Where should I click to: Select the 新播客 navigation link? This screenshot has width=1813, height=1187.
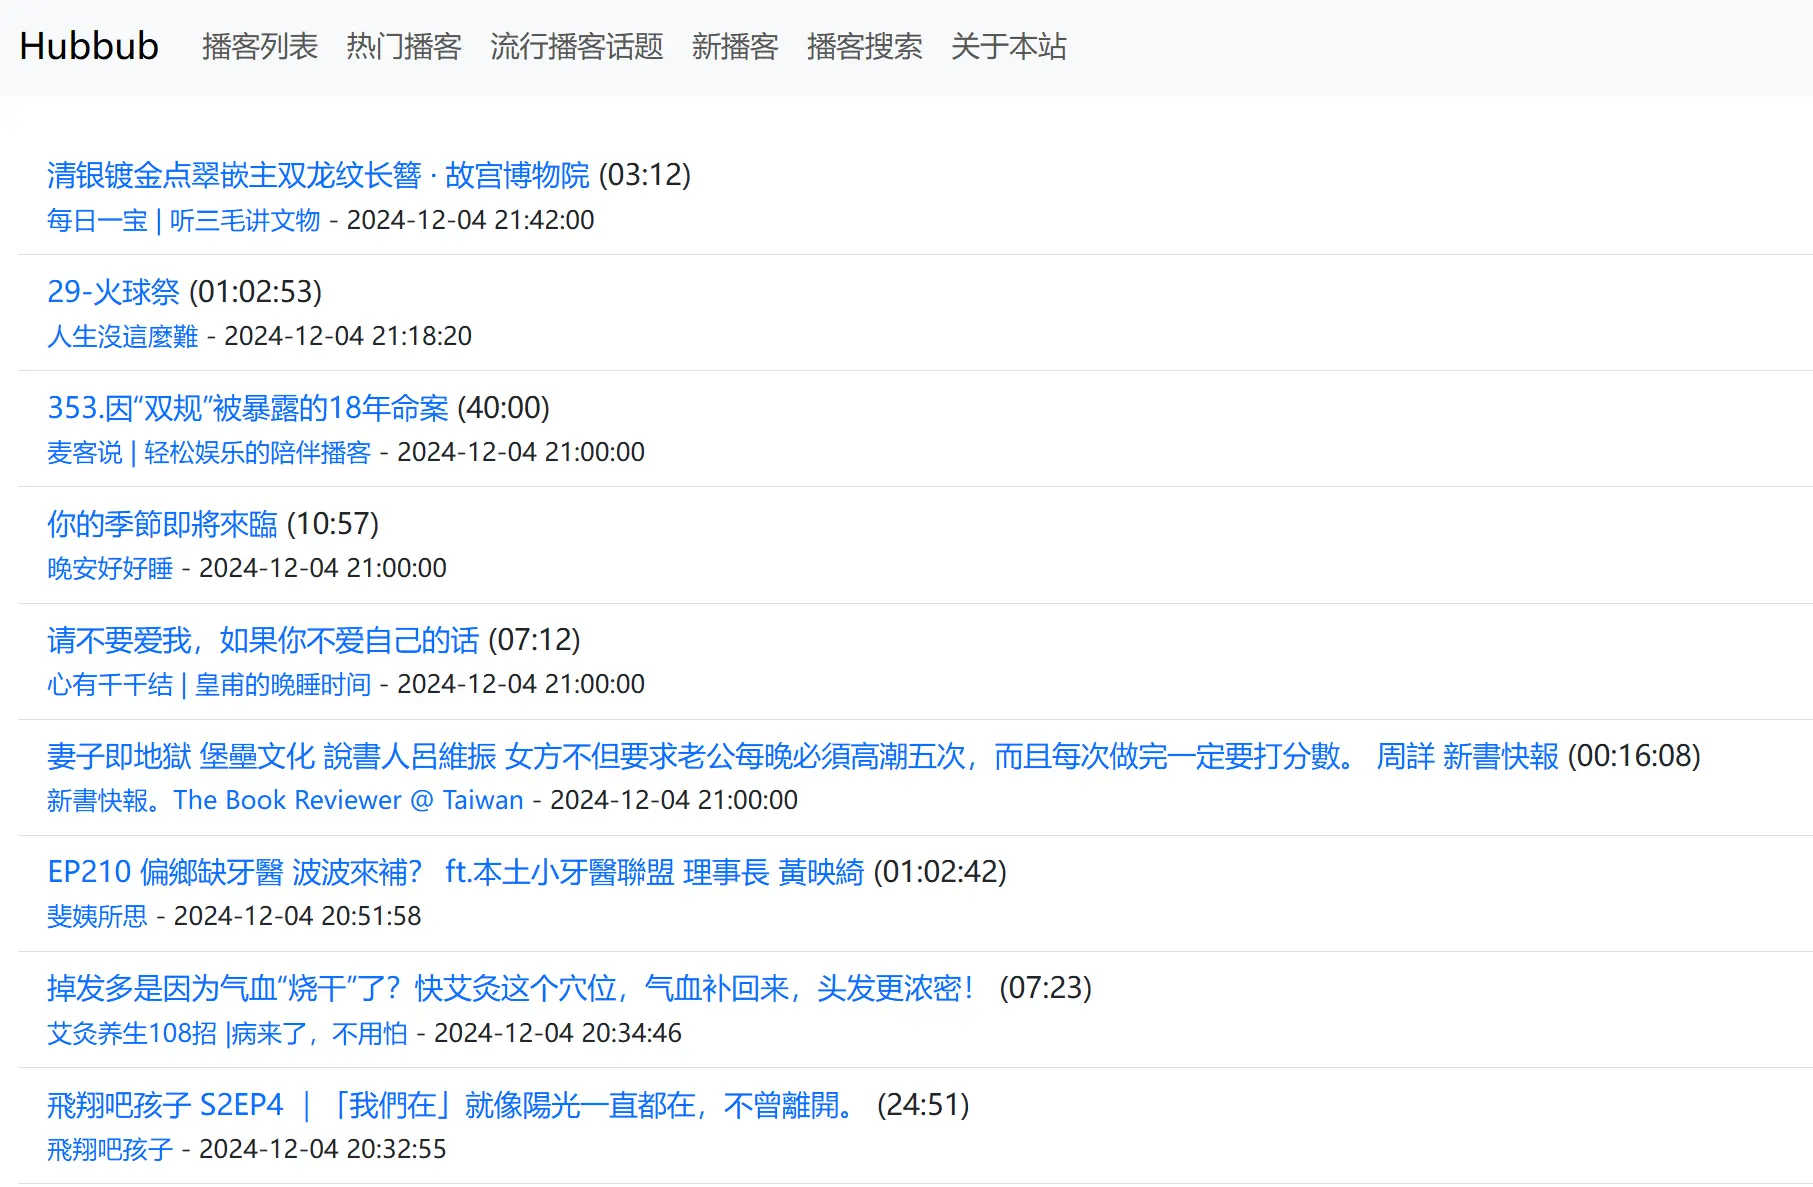pyautogui.click(x=734, y=46)
